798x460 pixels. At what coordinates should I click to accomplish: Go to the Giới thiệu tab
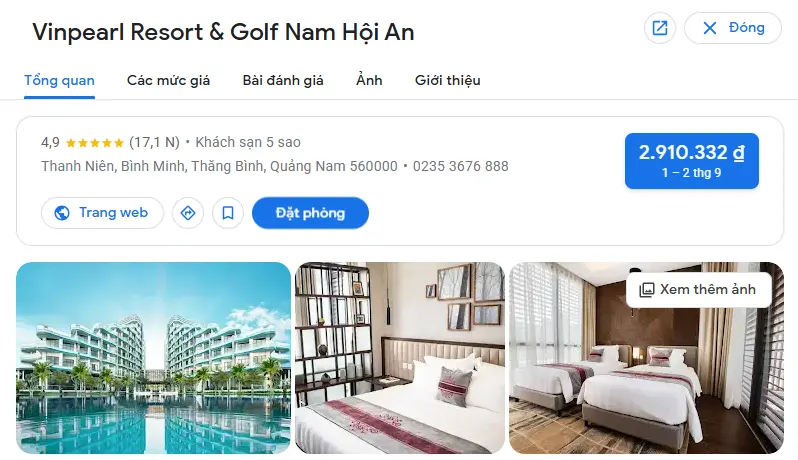click(447, 80)
